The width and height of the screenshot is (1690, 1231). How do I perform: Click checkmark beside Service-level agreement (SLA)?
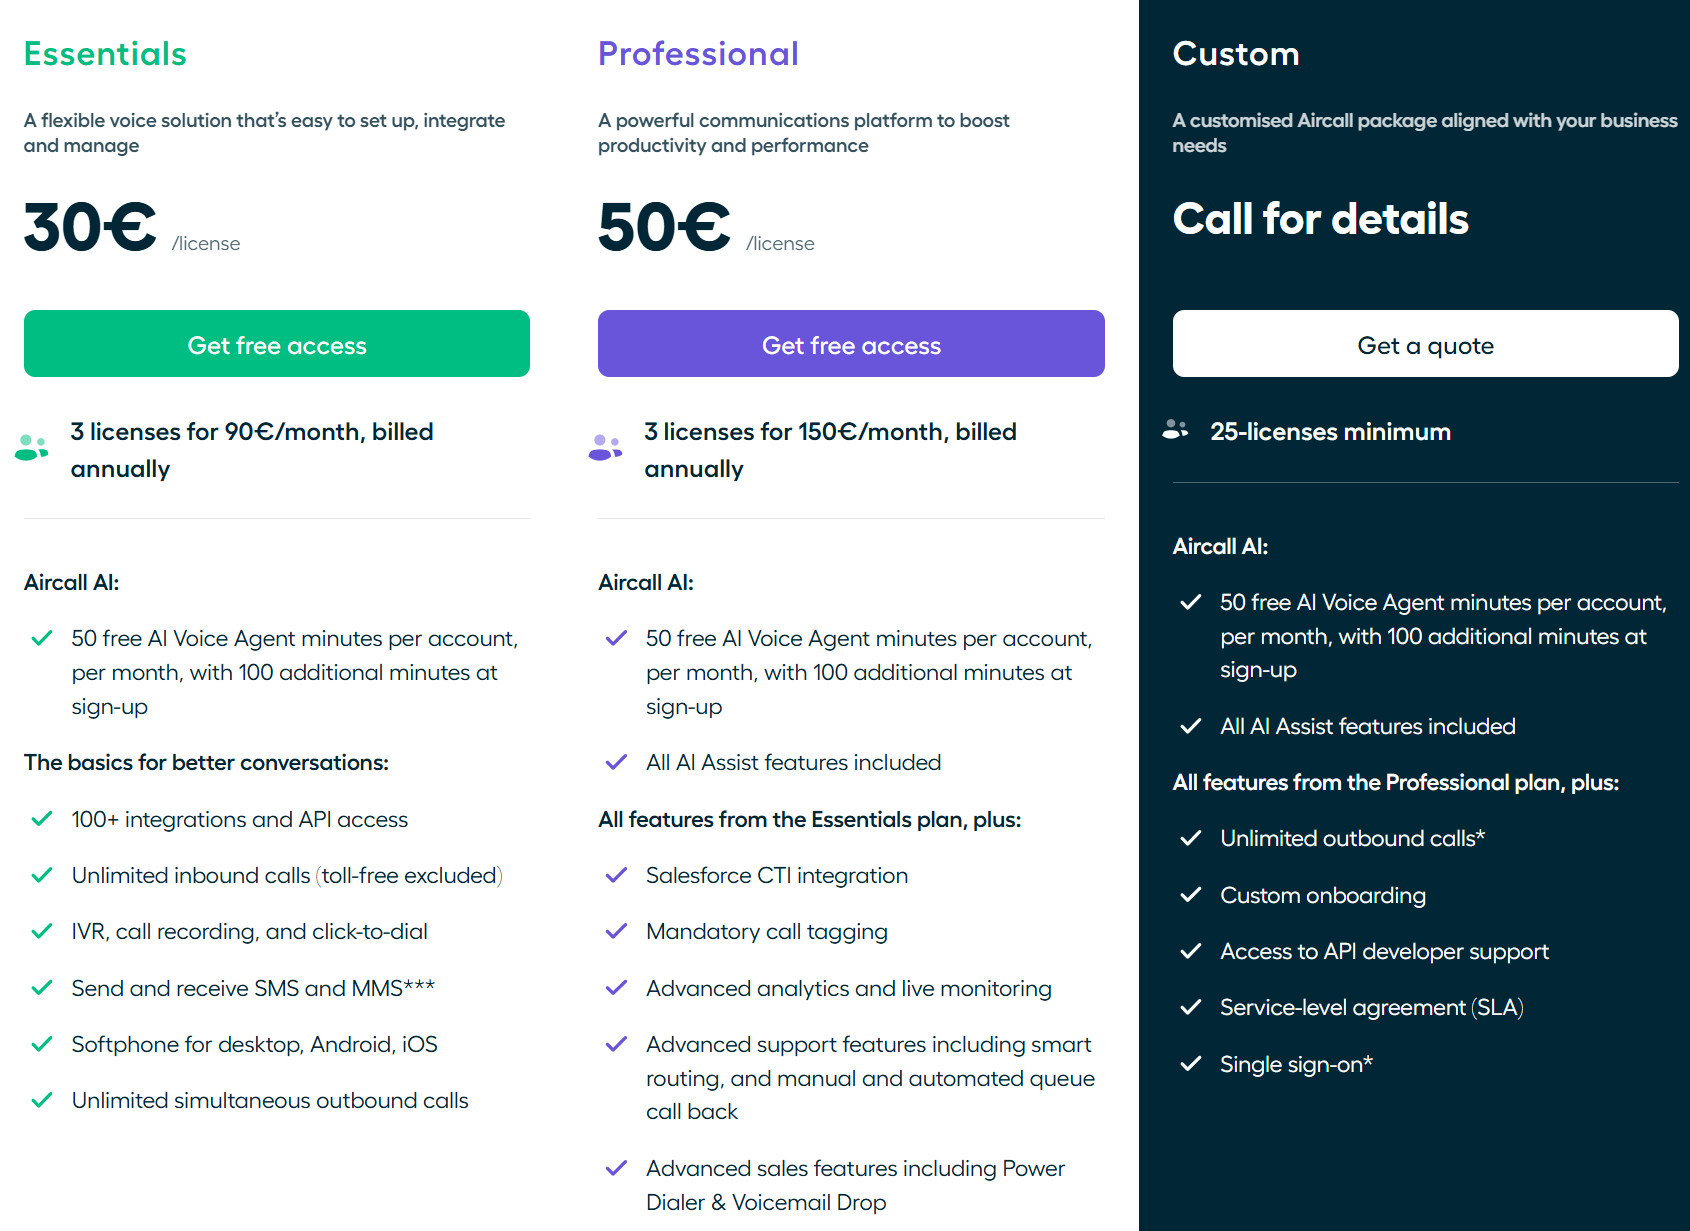click(1191, 1007)
